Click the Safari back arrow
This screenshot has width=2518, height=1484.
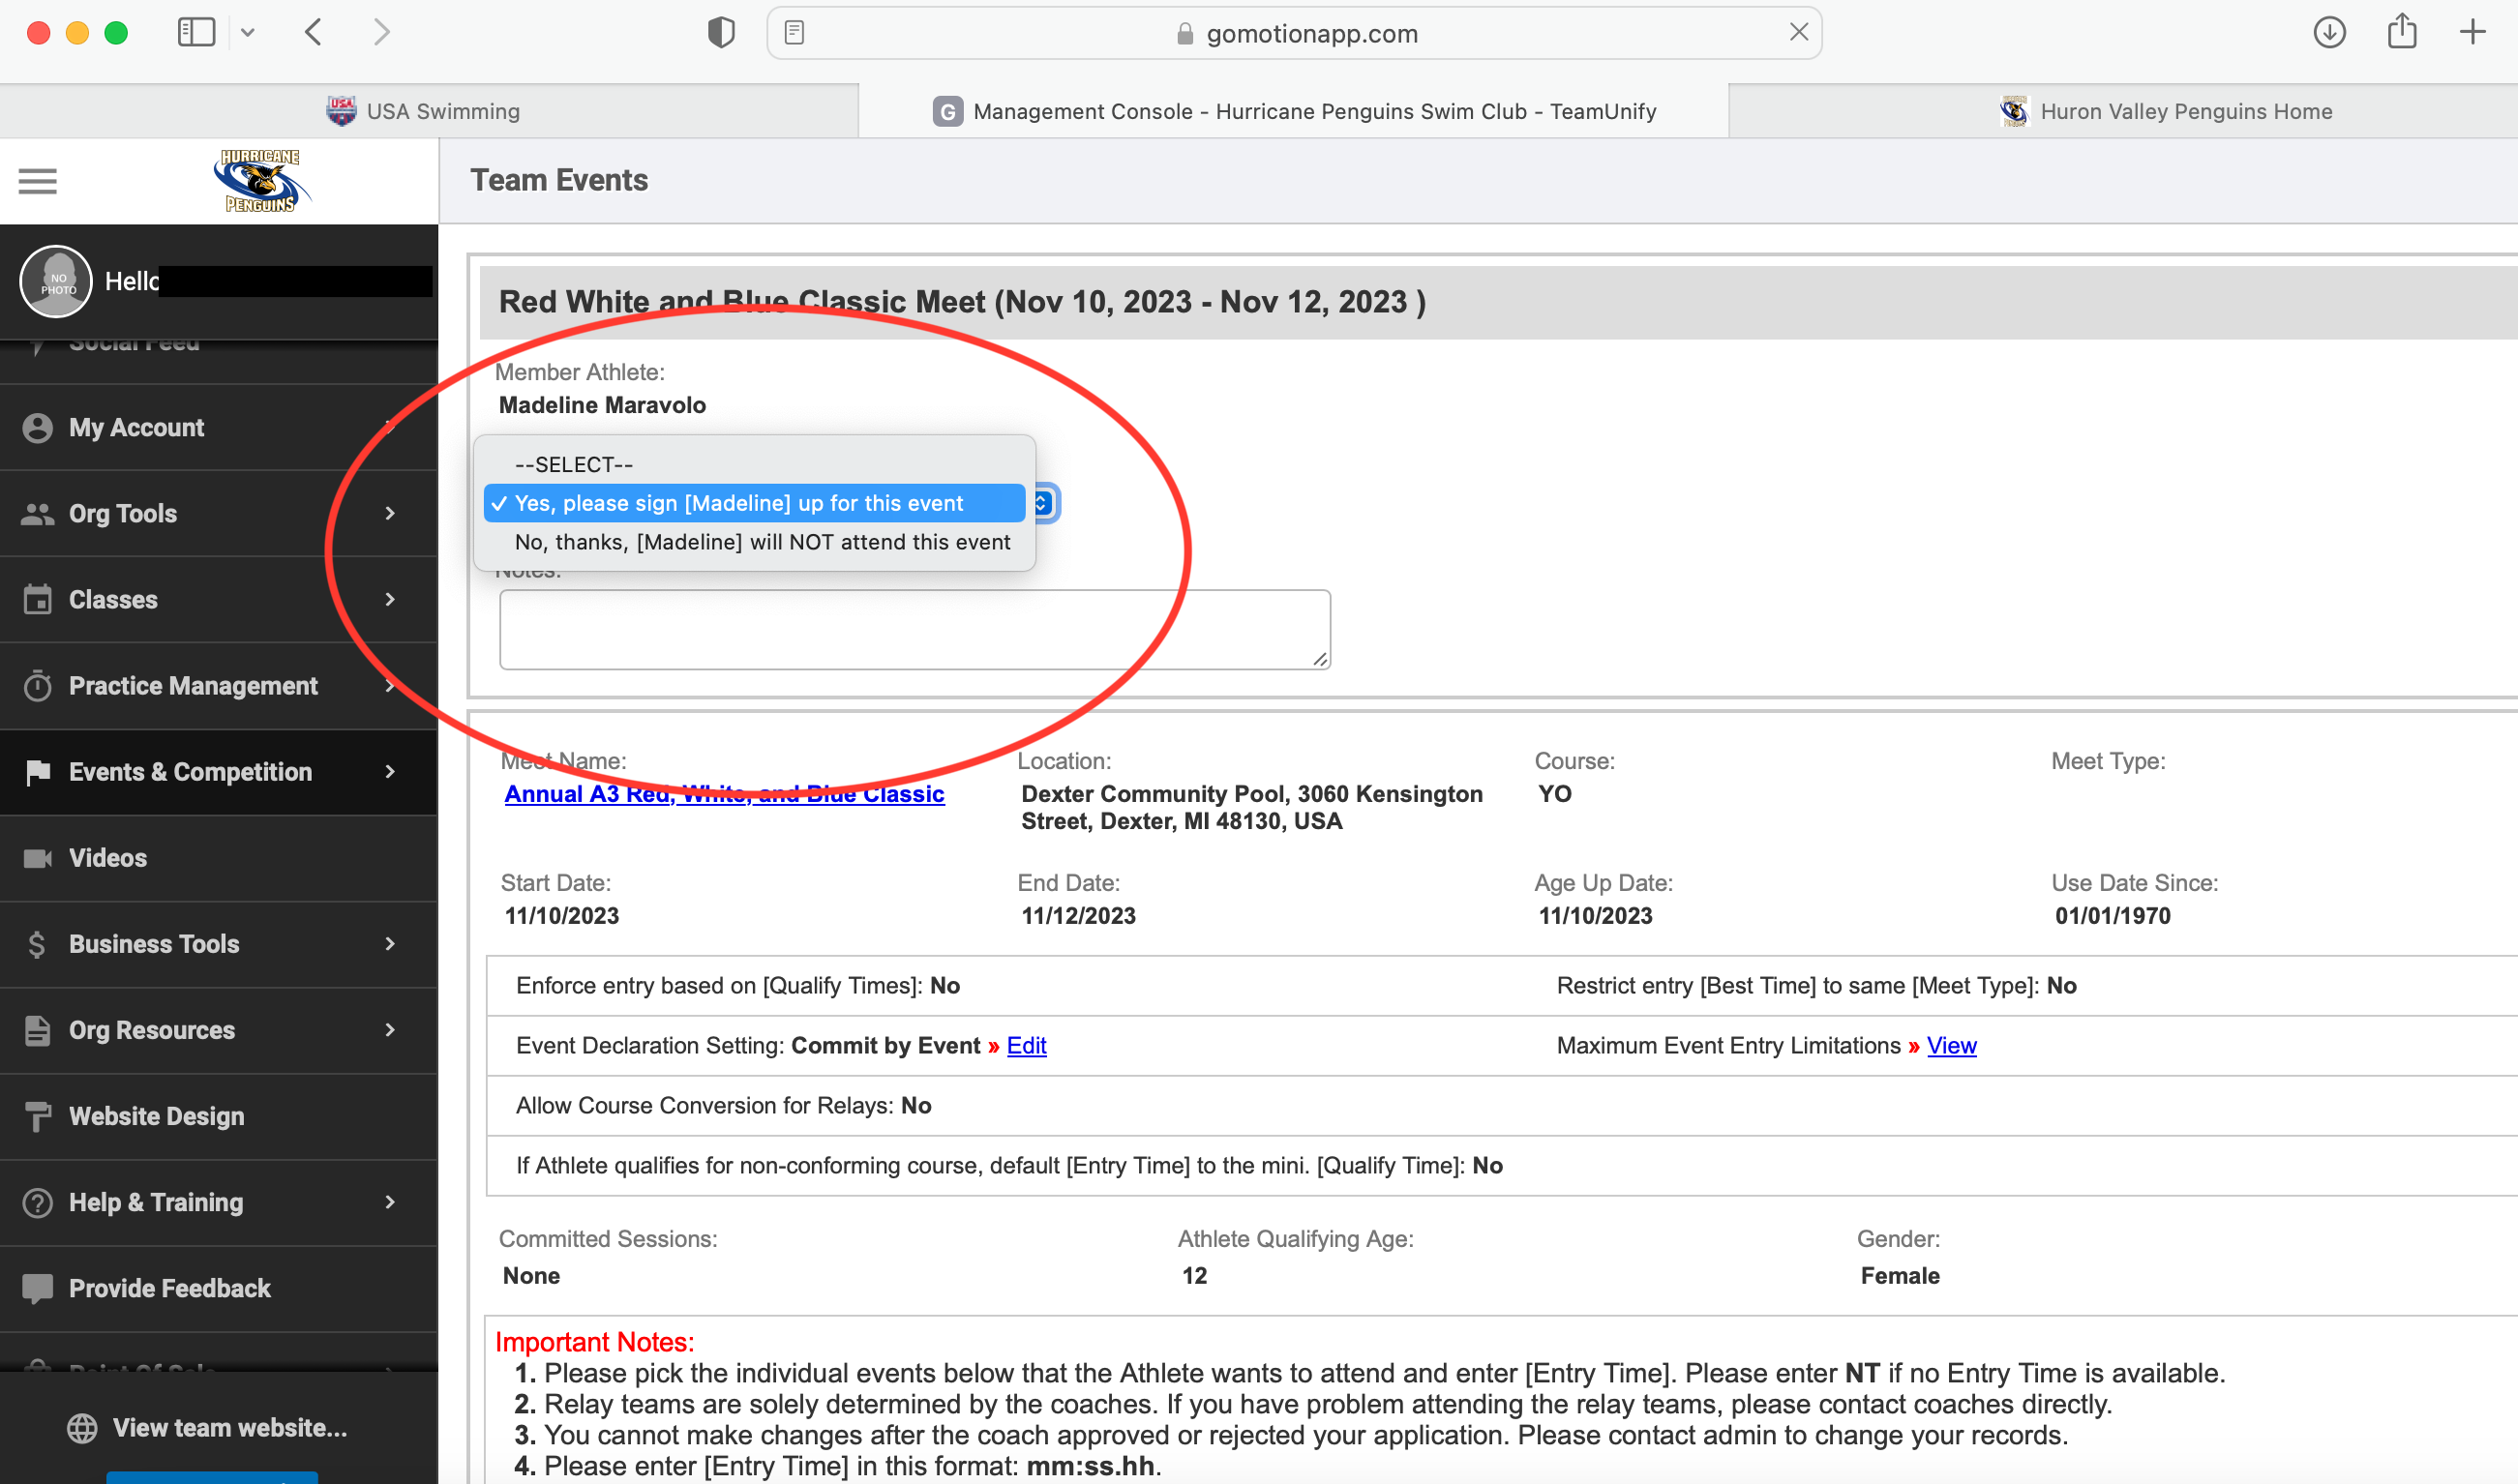pyautogui.click(x=314, y=33)
